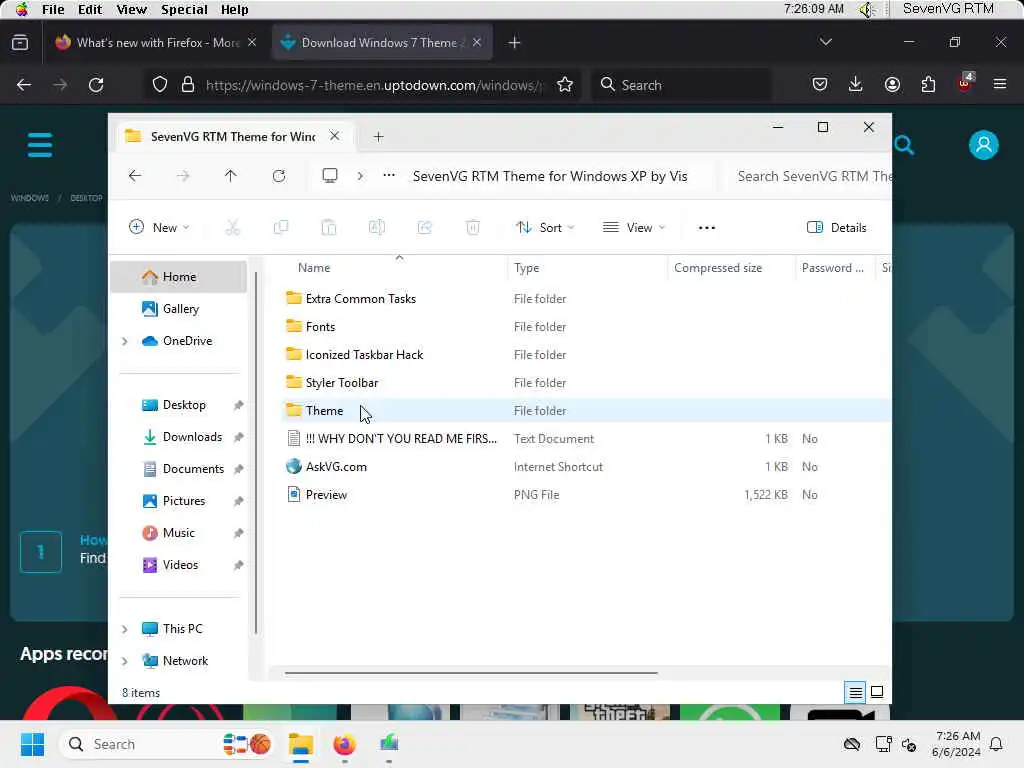Toggle the Details pane
The width and height of the screenshot is (1024, 768).
point(837,227)
